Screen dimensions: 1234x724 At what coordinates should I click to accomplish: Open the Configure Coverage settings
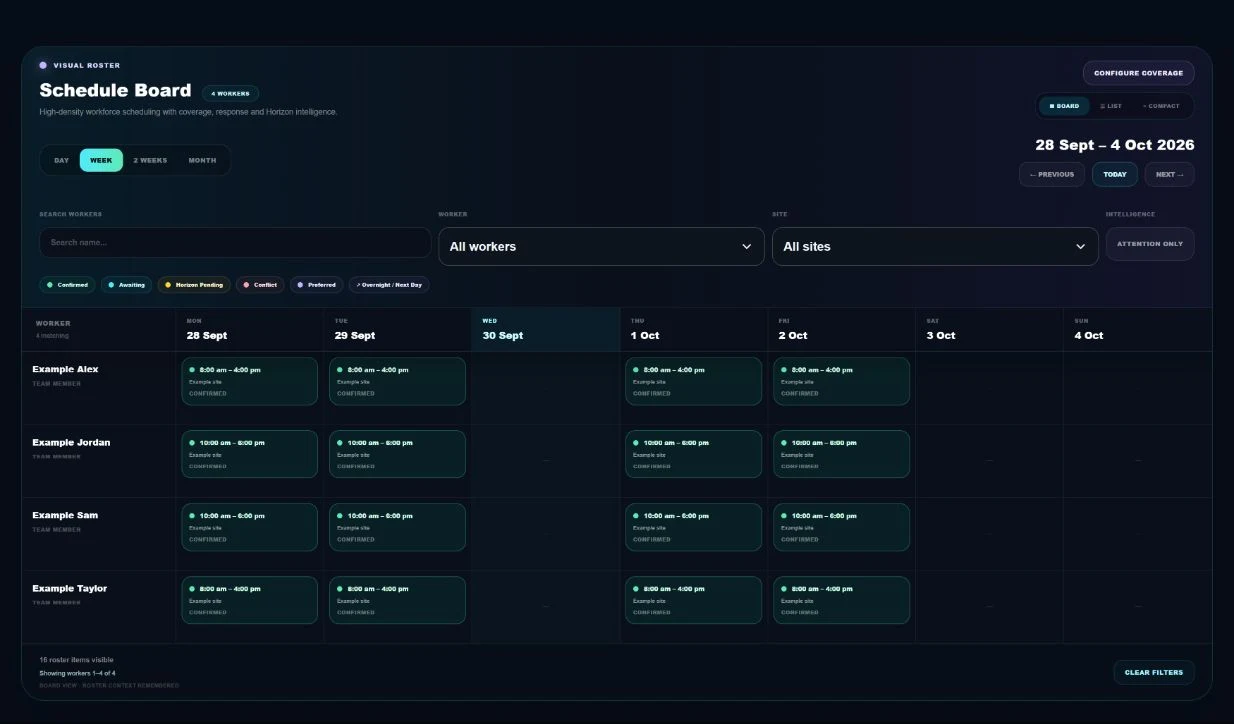[x=1138, y=73]
